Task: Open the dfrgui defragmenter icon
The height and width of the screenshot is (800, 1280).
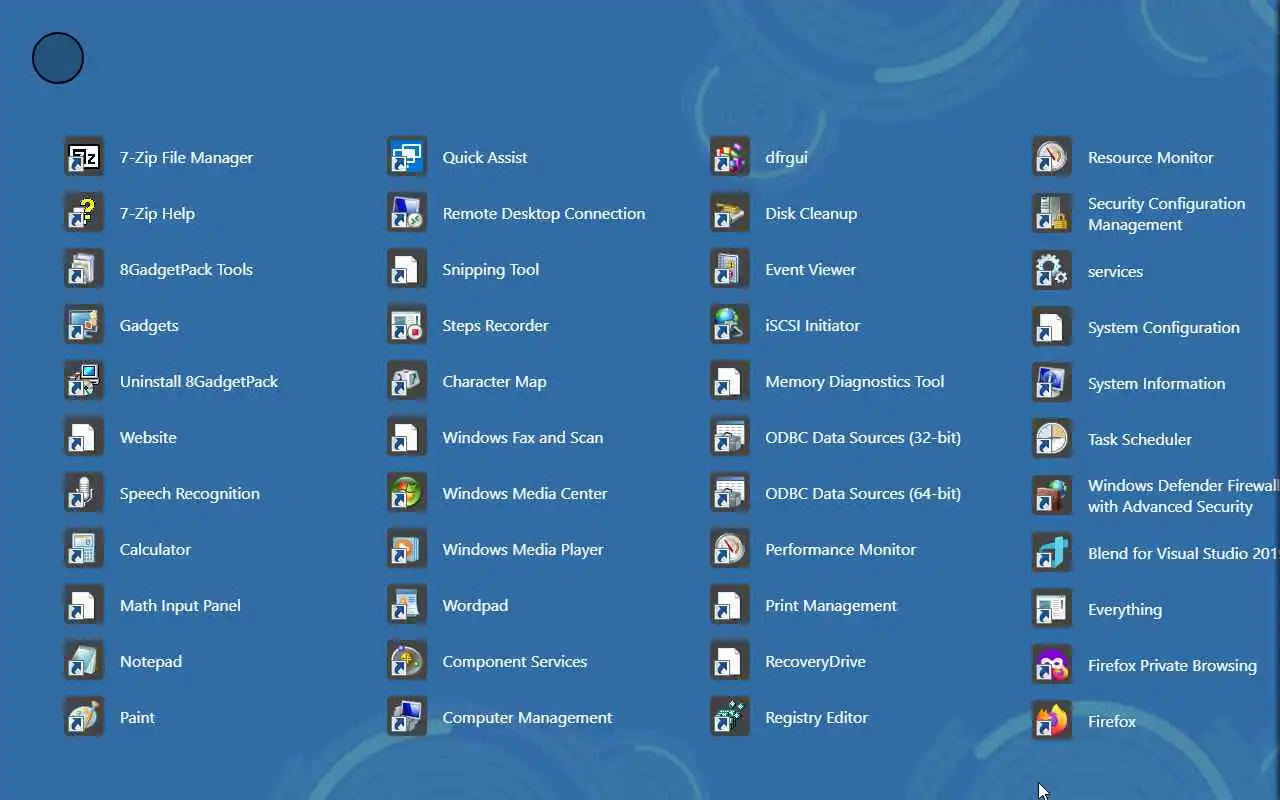Action: [x=730, y=157]
